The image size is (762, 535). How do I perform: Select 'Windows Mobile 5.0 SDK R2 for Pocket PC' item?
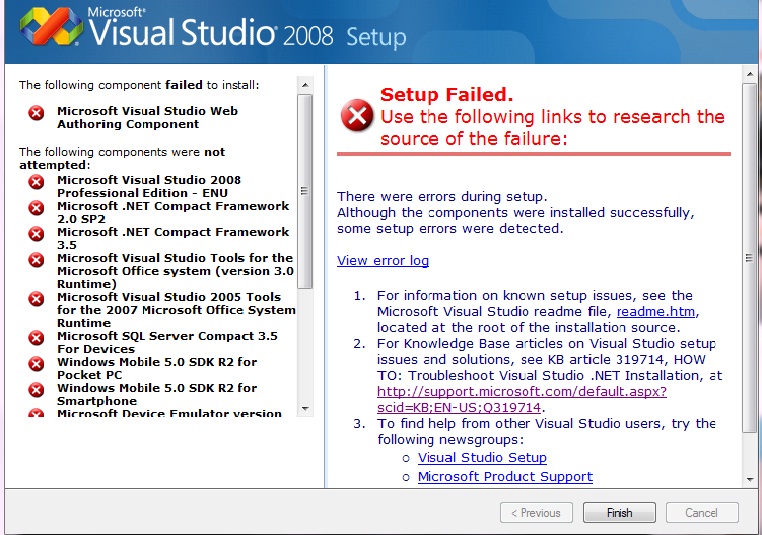point(157,368)
